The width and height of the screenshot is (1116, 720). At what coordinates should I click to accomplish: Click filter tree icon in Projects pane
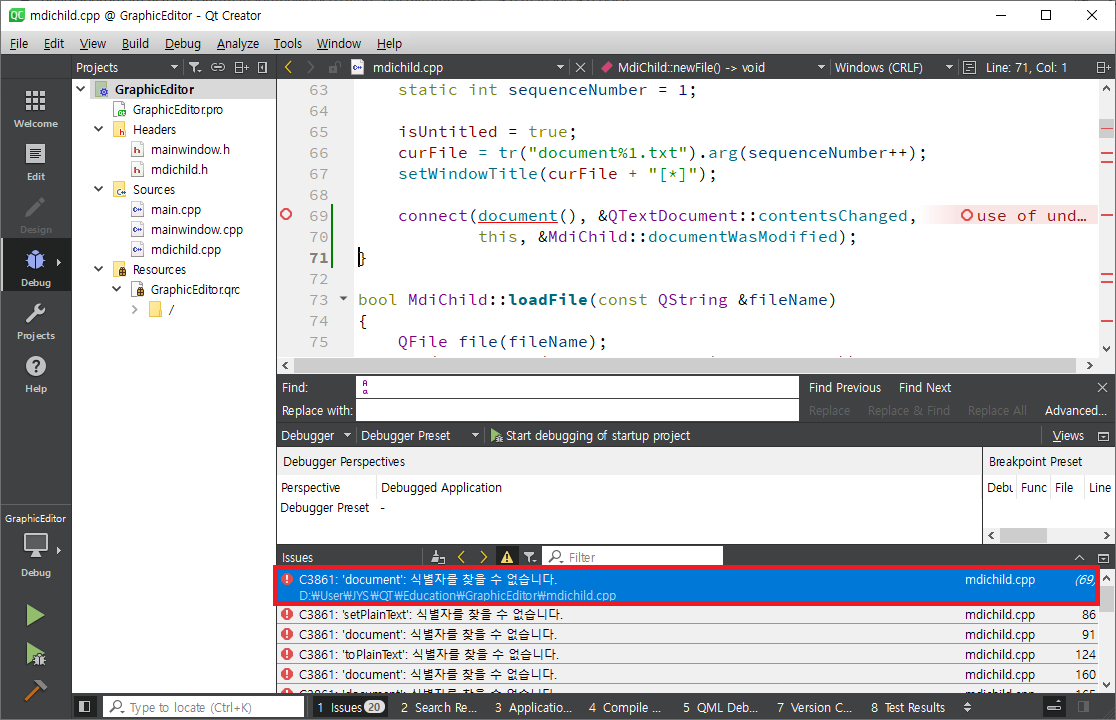click(x=194, y=67)
